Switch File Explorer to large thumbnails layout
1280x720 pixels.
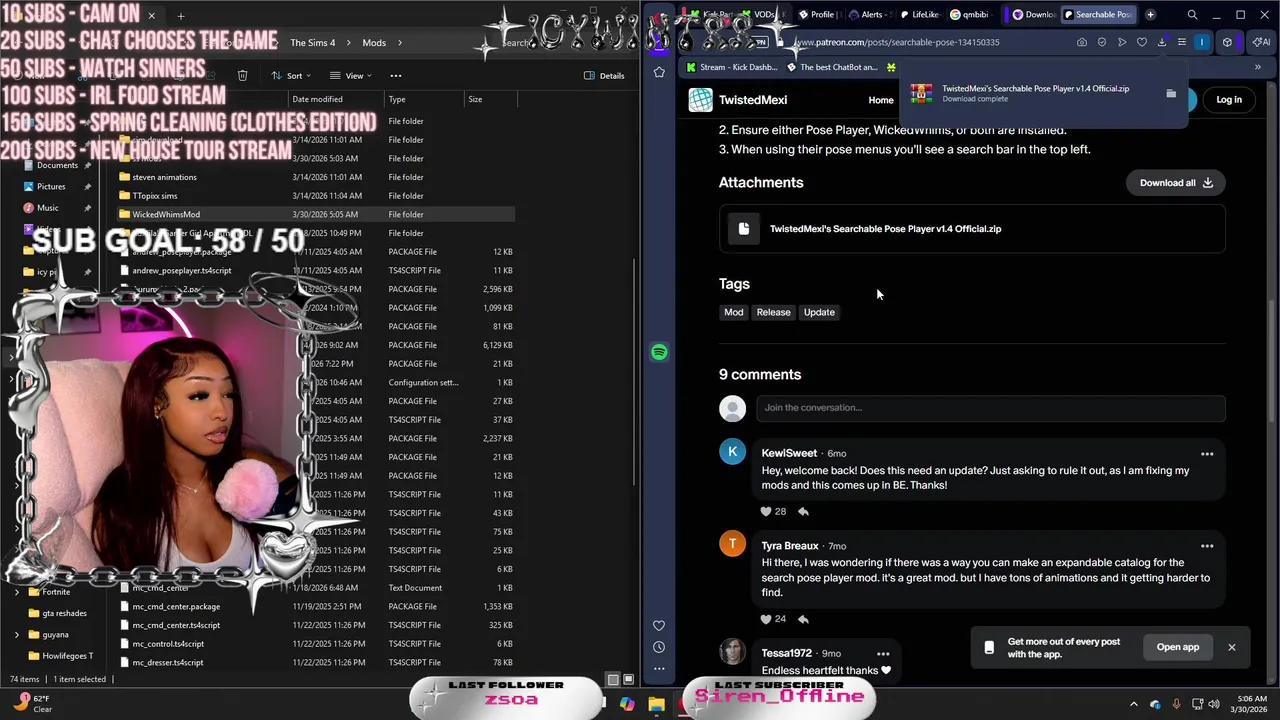pyautogui.click(x=628, y=680)
